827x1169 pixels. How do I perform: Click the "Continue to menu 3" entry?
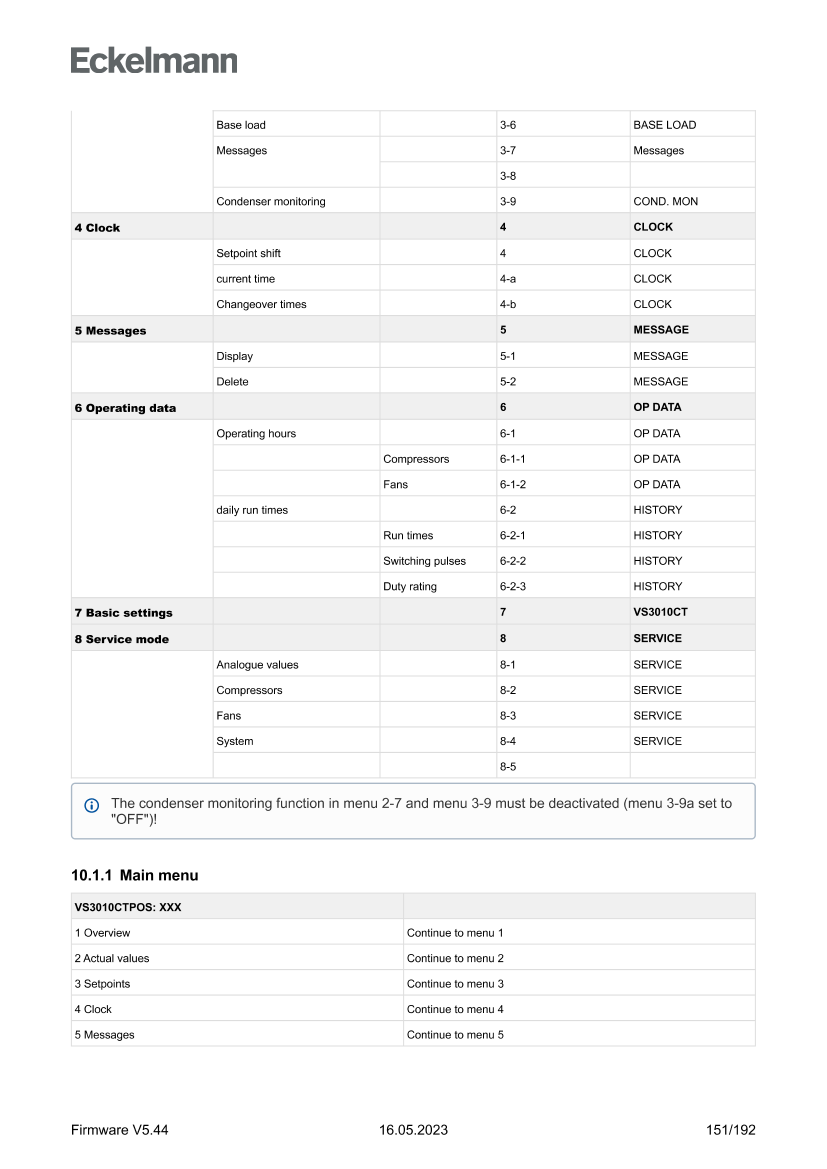point(455,984)
